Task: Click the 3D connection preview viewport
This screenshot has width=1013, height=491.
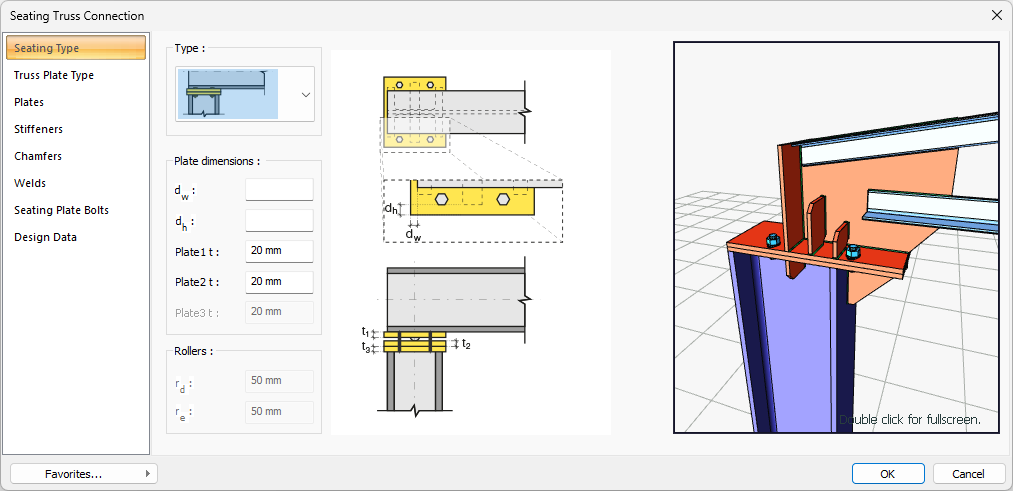Action: [836, 237]
